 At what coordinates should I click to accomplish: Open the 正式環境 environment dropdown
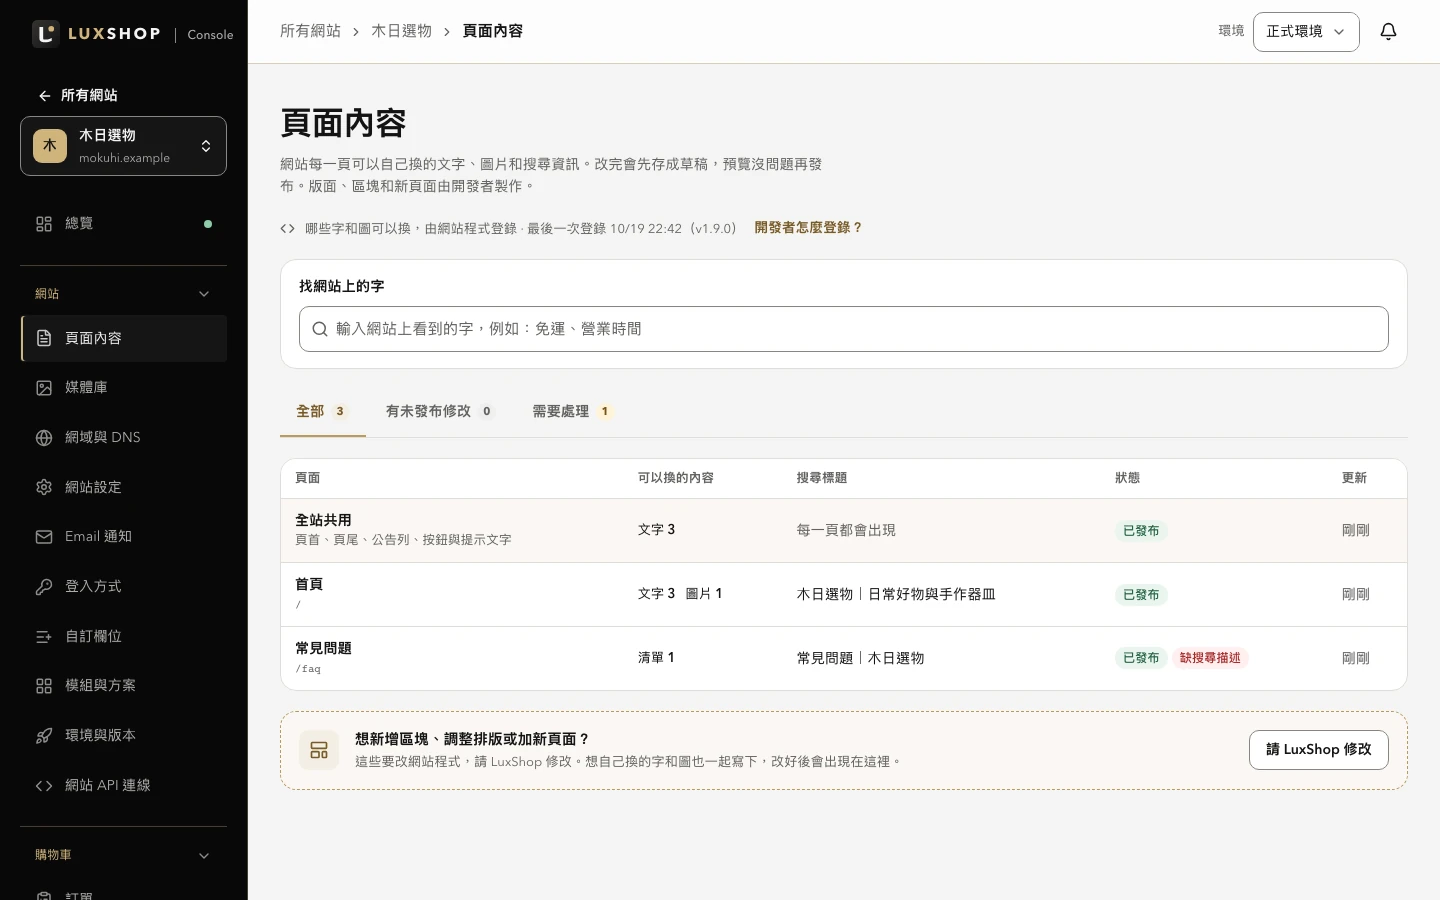click(x=1306, y=32)
